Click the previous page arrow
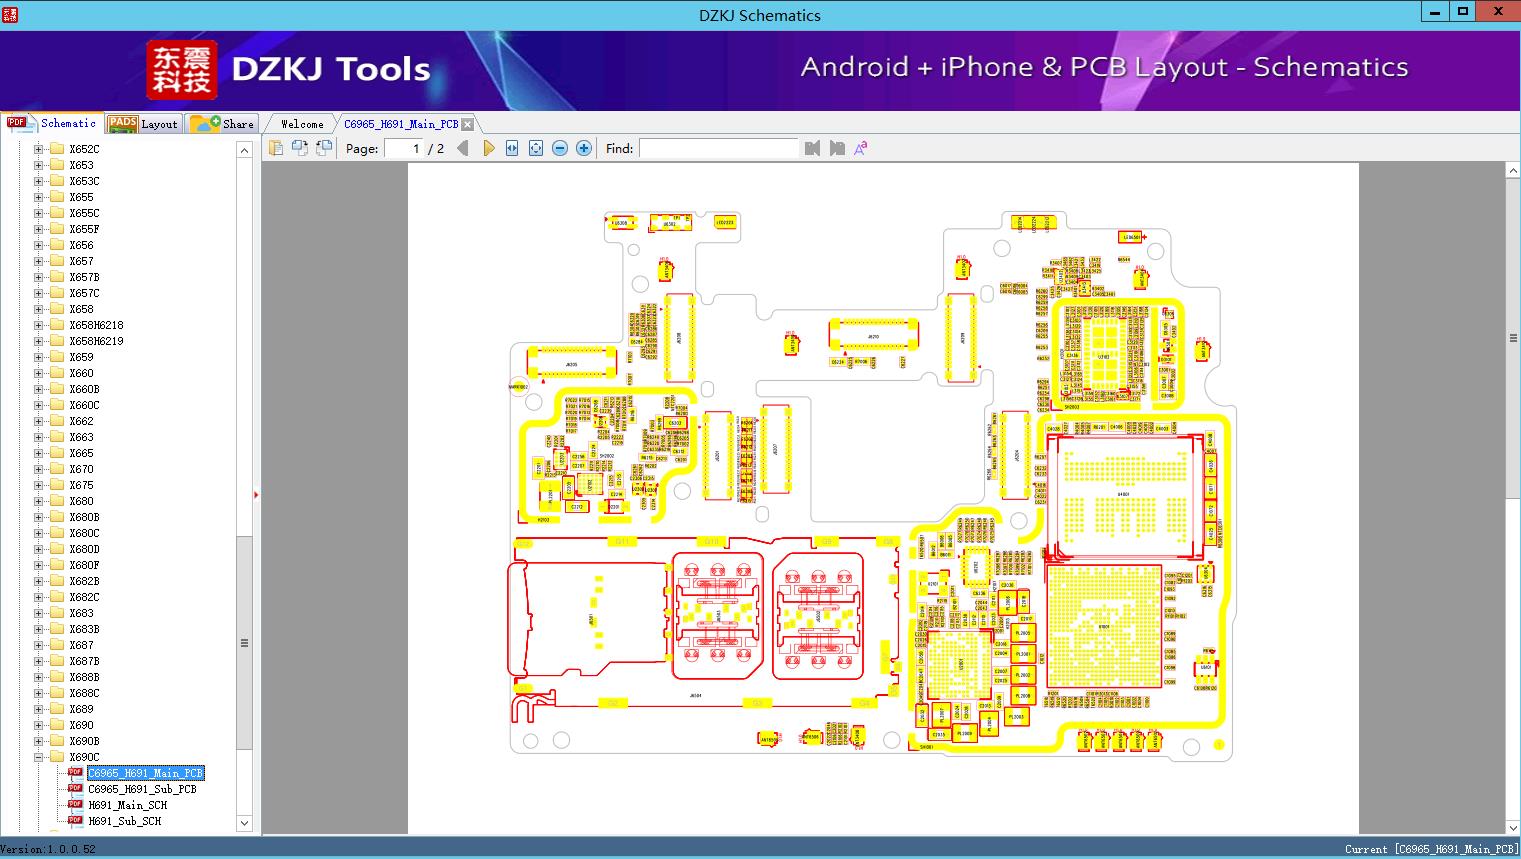This screenshot has width=1521, height=859. 462,148
